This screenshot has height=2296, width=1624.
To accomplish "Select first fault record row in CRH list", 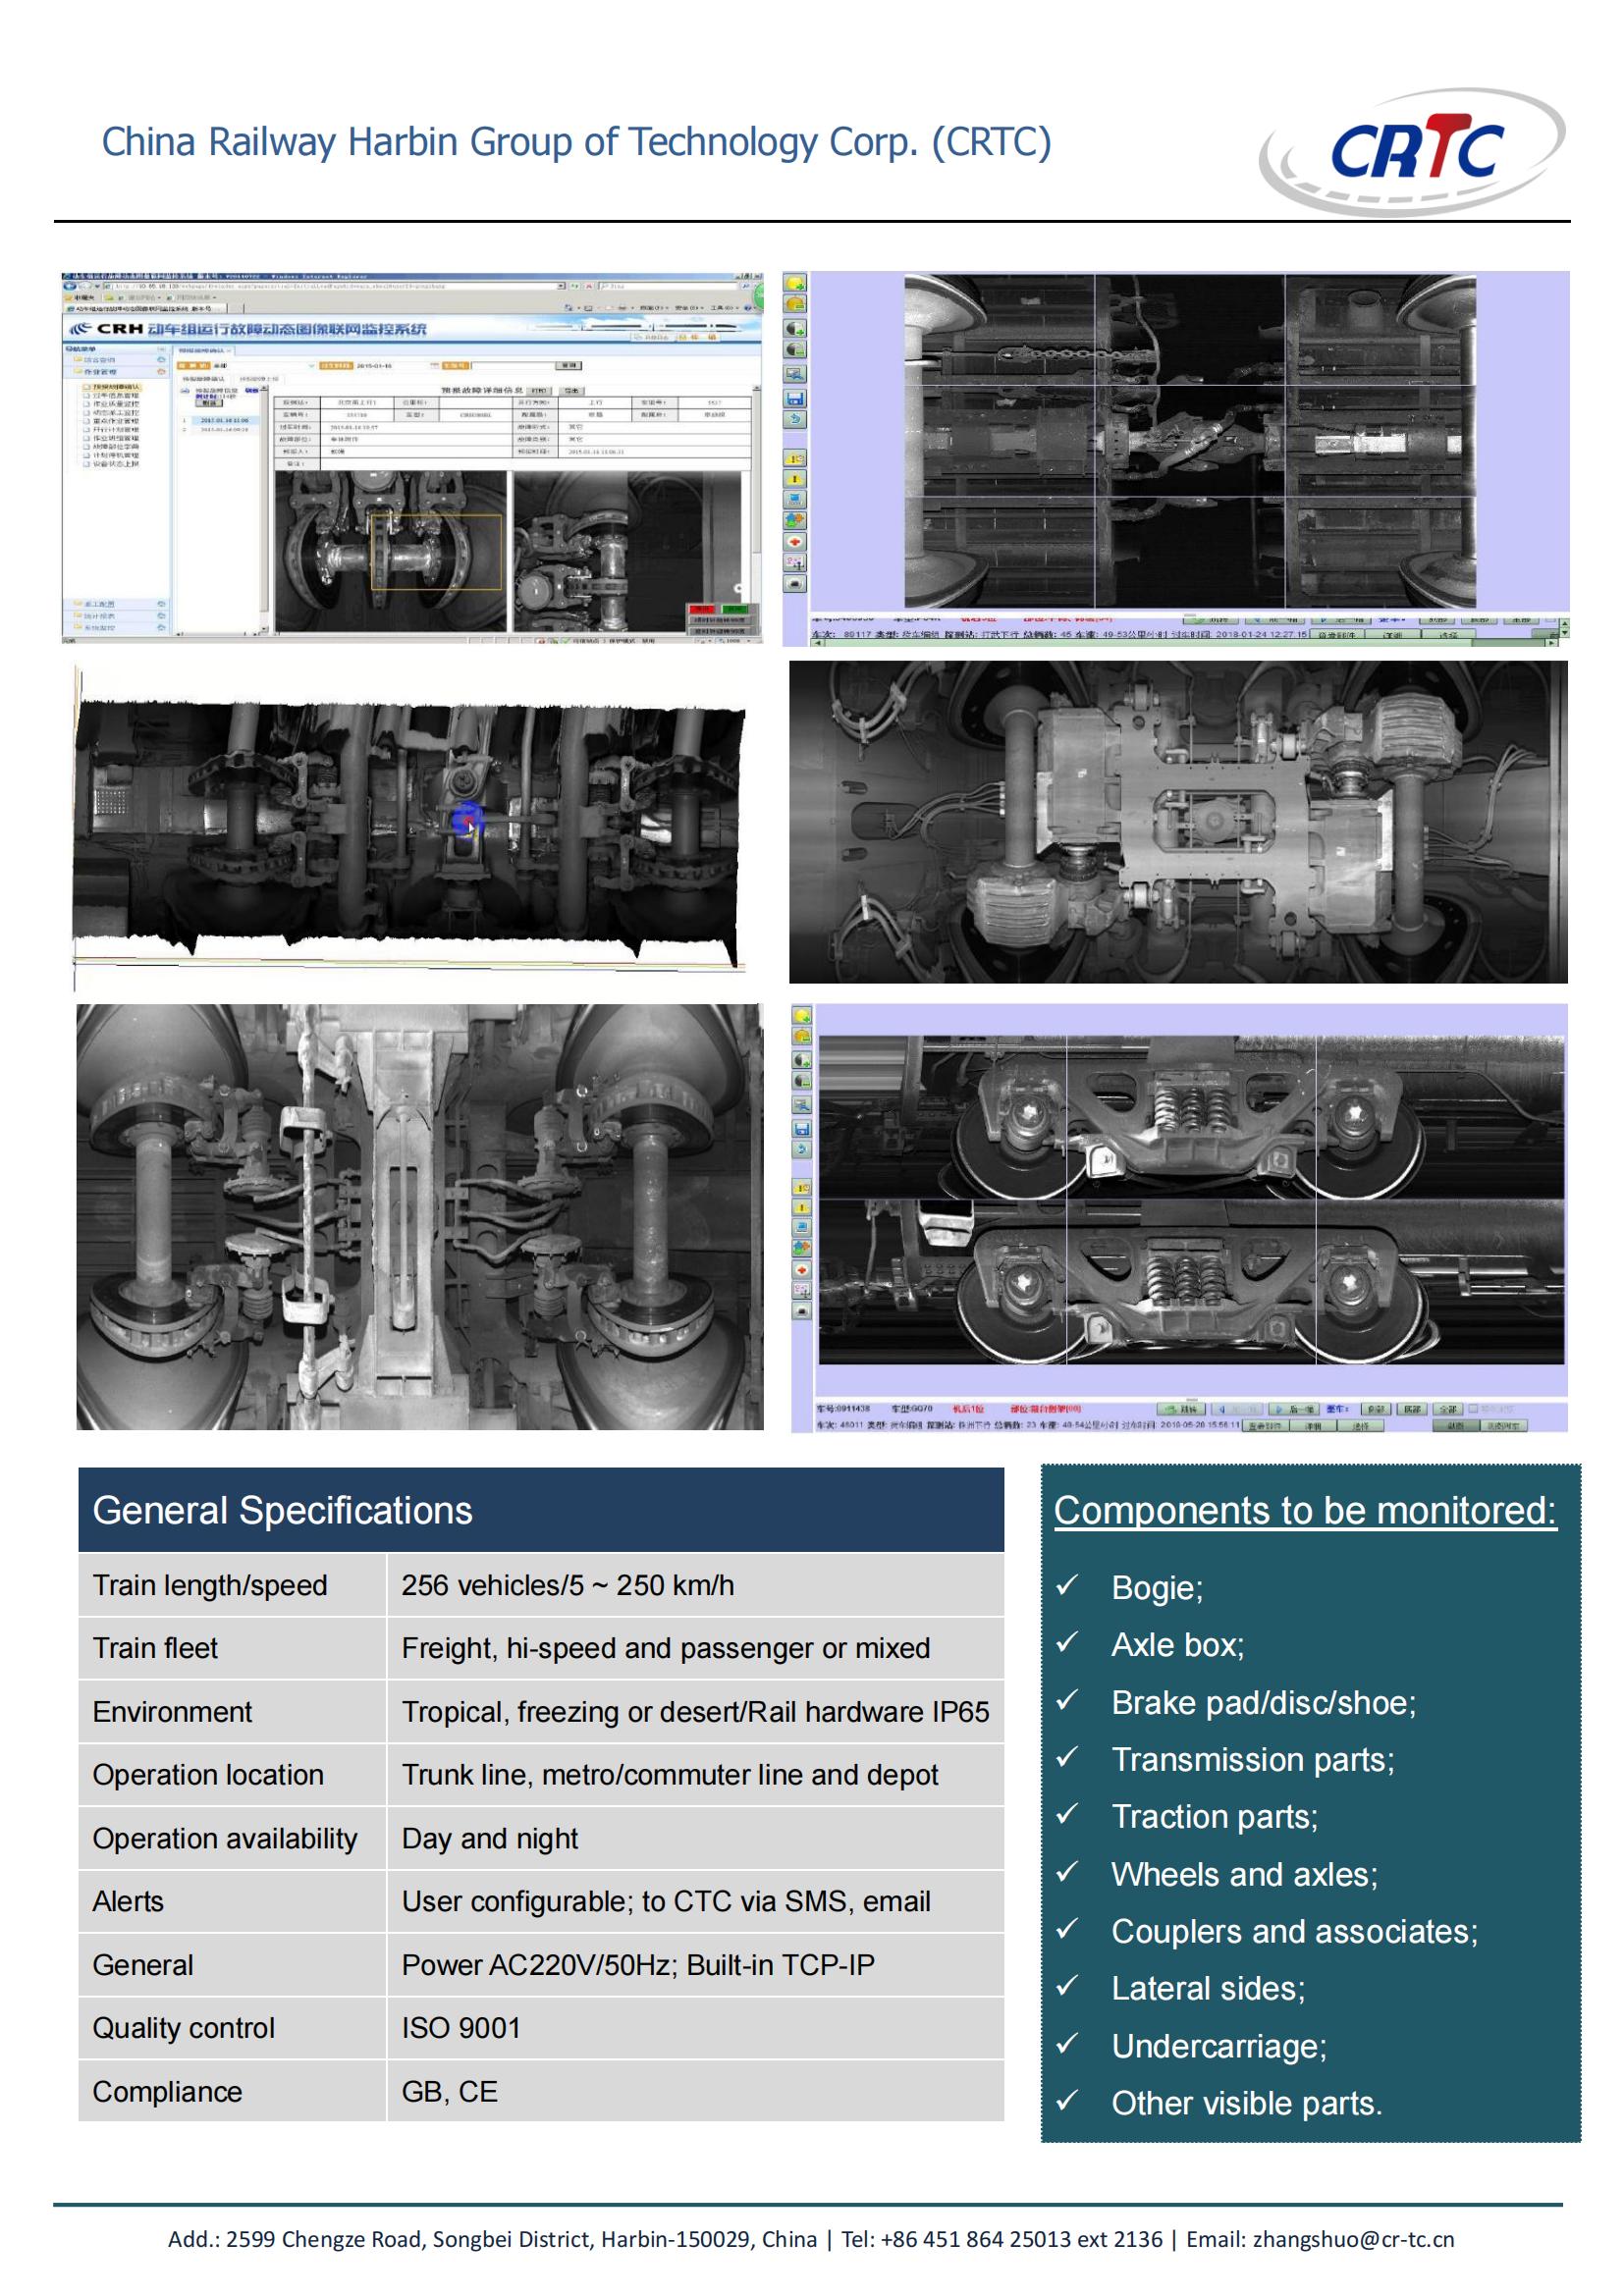I will [225, 421].
